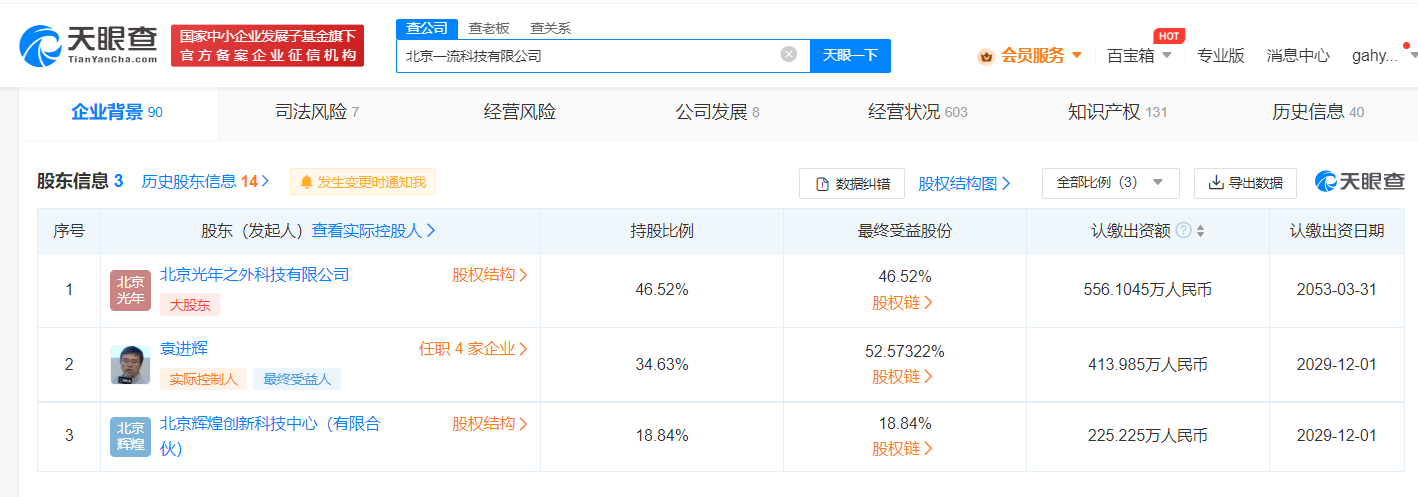Click the 认缴出资日期 column header

pos(1337,230)
